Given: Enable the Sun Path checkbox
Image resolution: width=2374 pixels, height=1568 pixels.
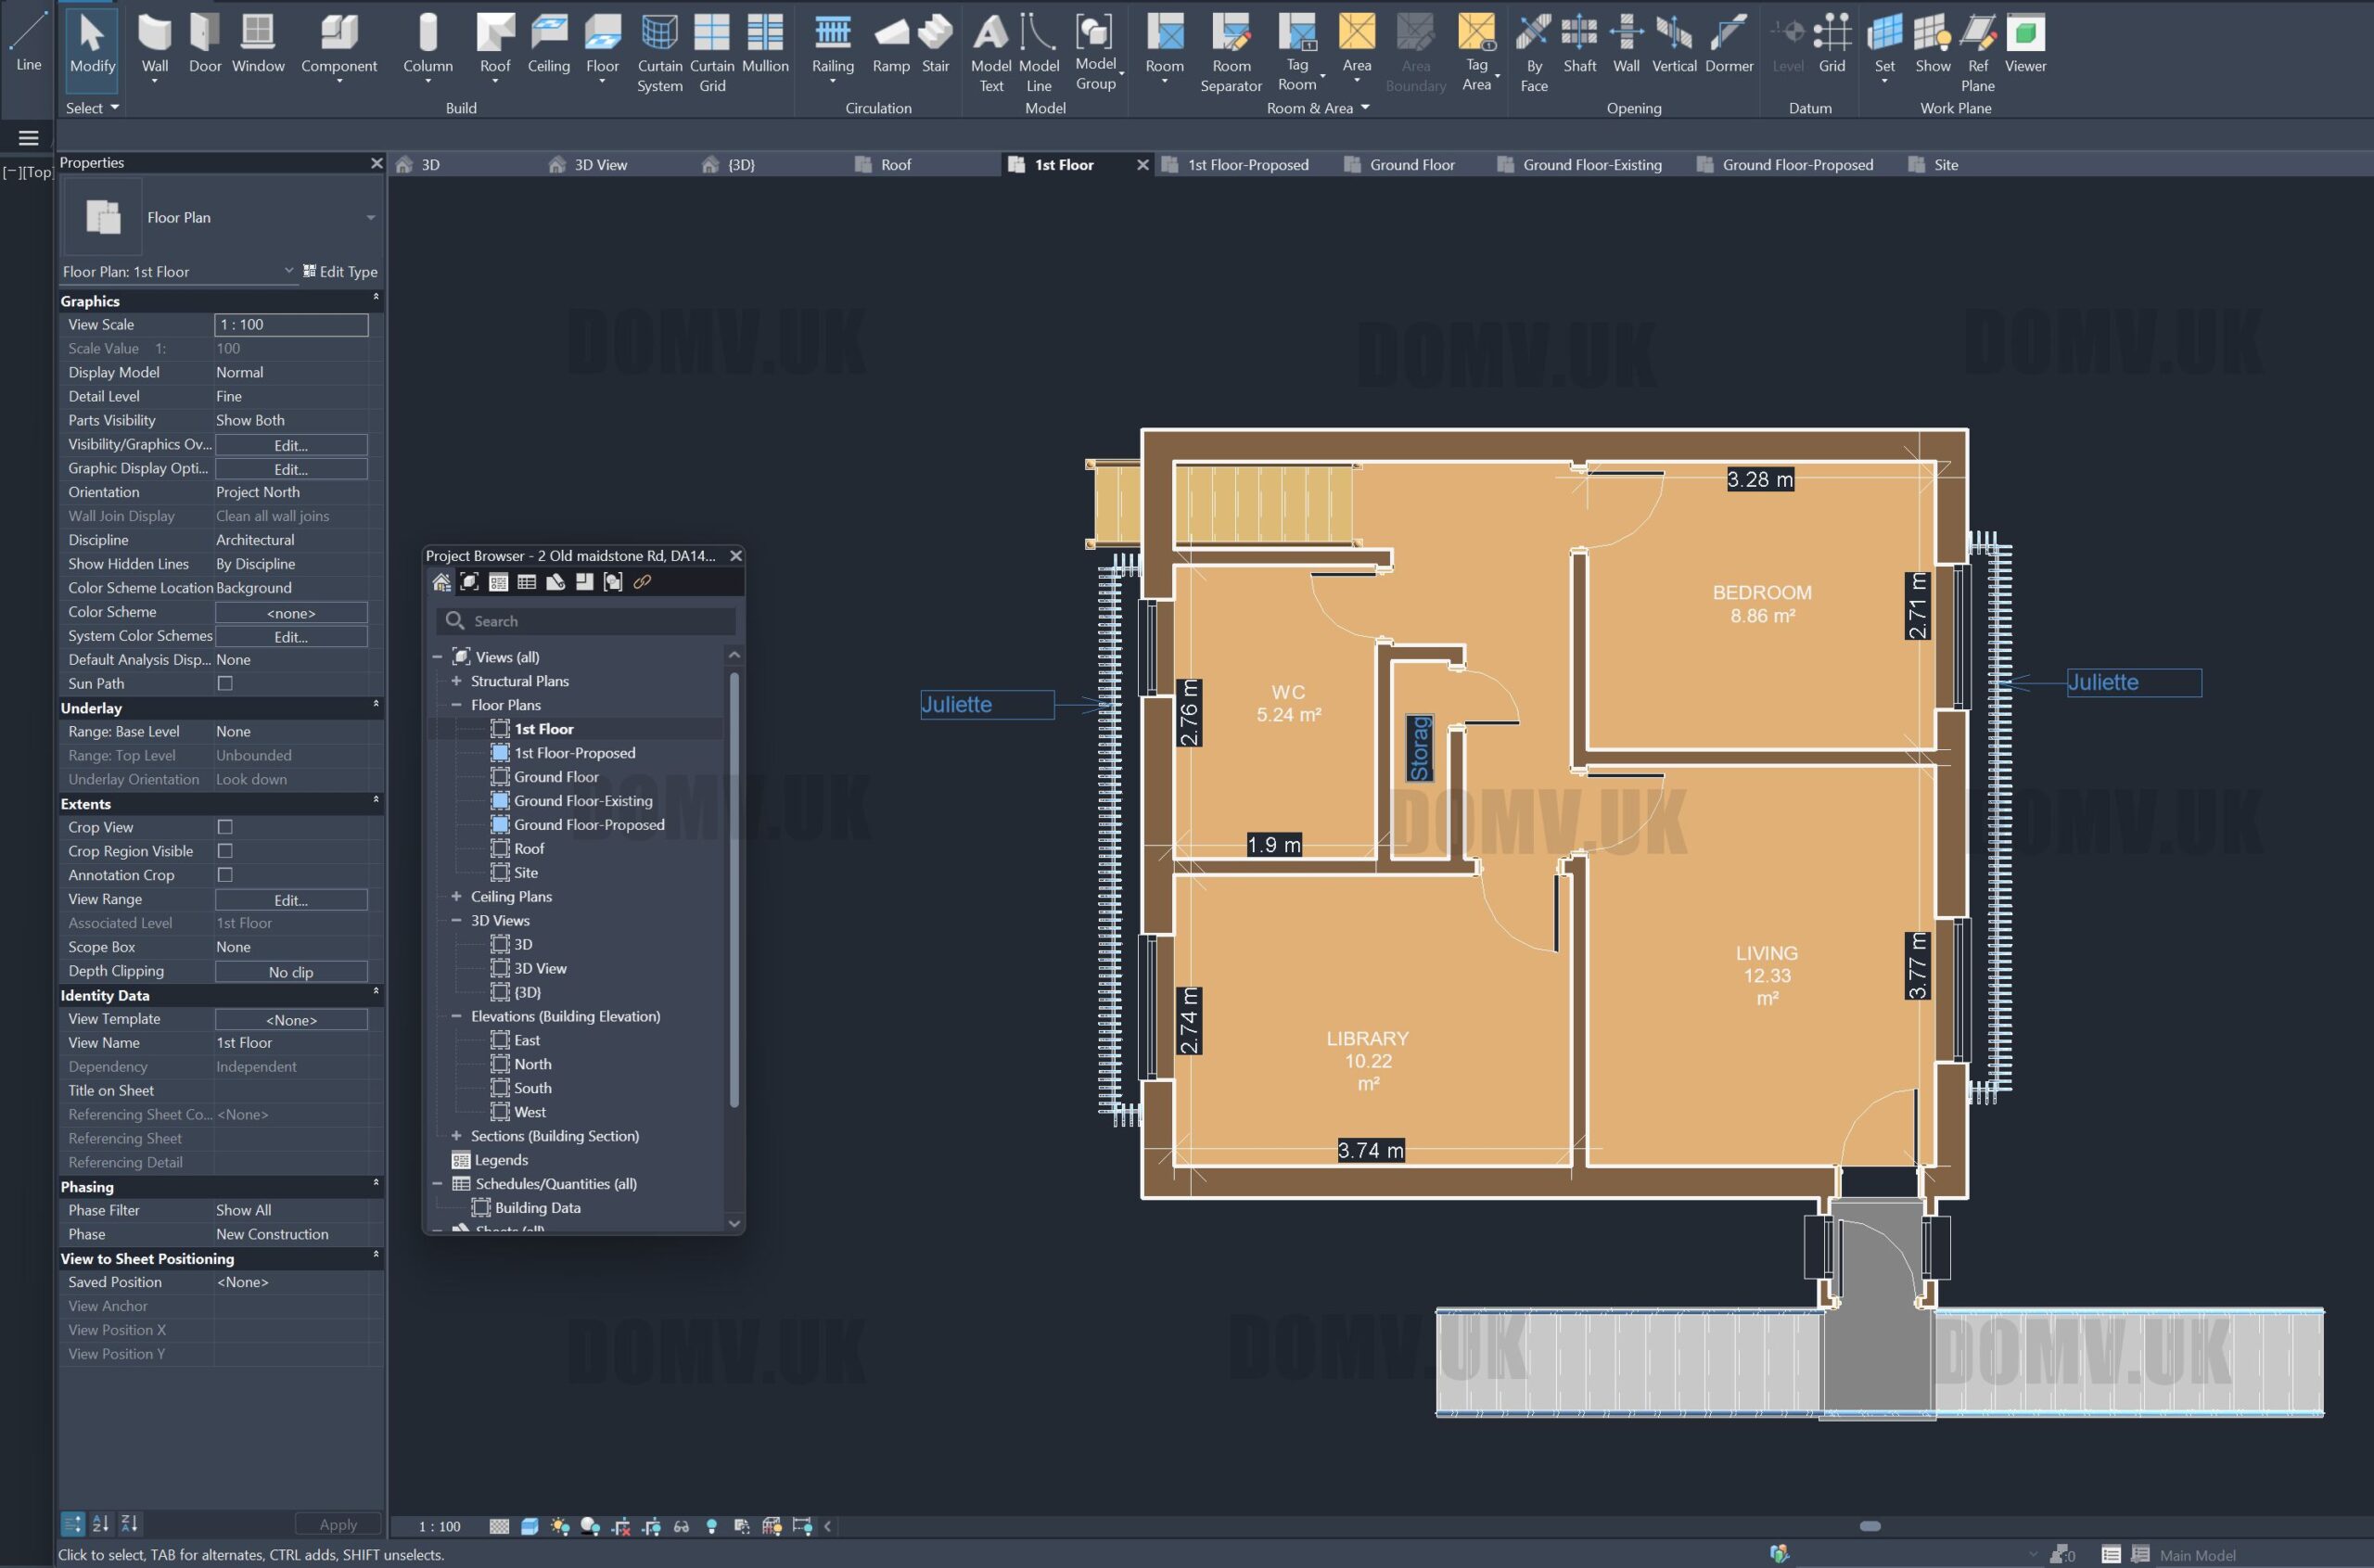Looking at the screenshot, I should 225,684.
